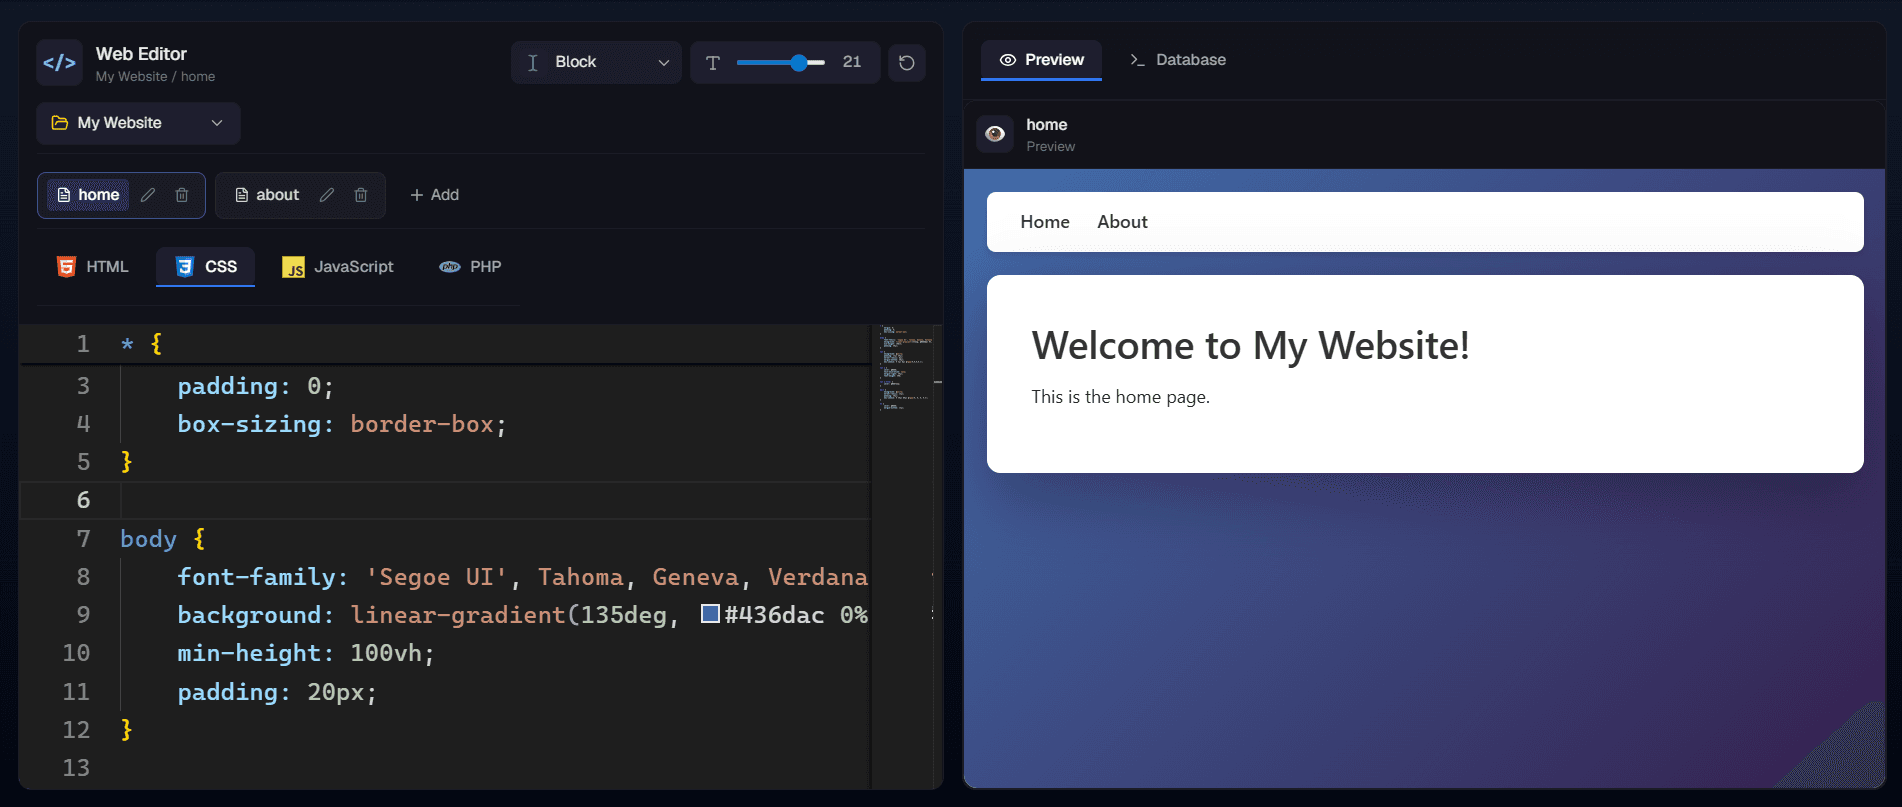The height and width of the screenshot is (807, 1902).
Task: Open the Block cursor style dropdown
Action: tap(596, 62)
